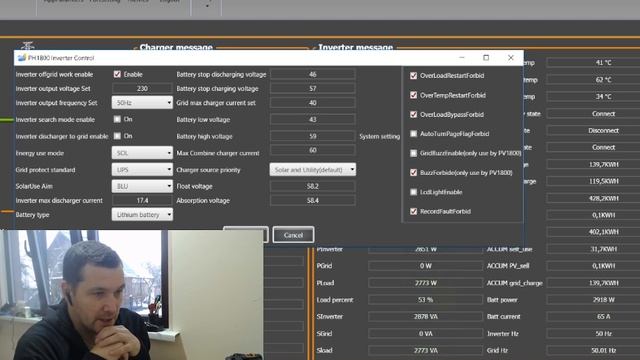The image size is (640, 360).
Task: Click the Inverter message heading
Action: pos(356,47)
